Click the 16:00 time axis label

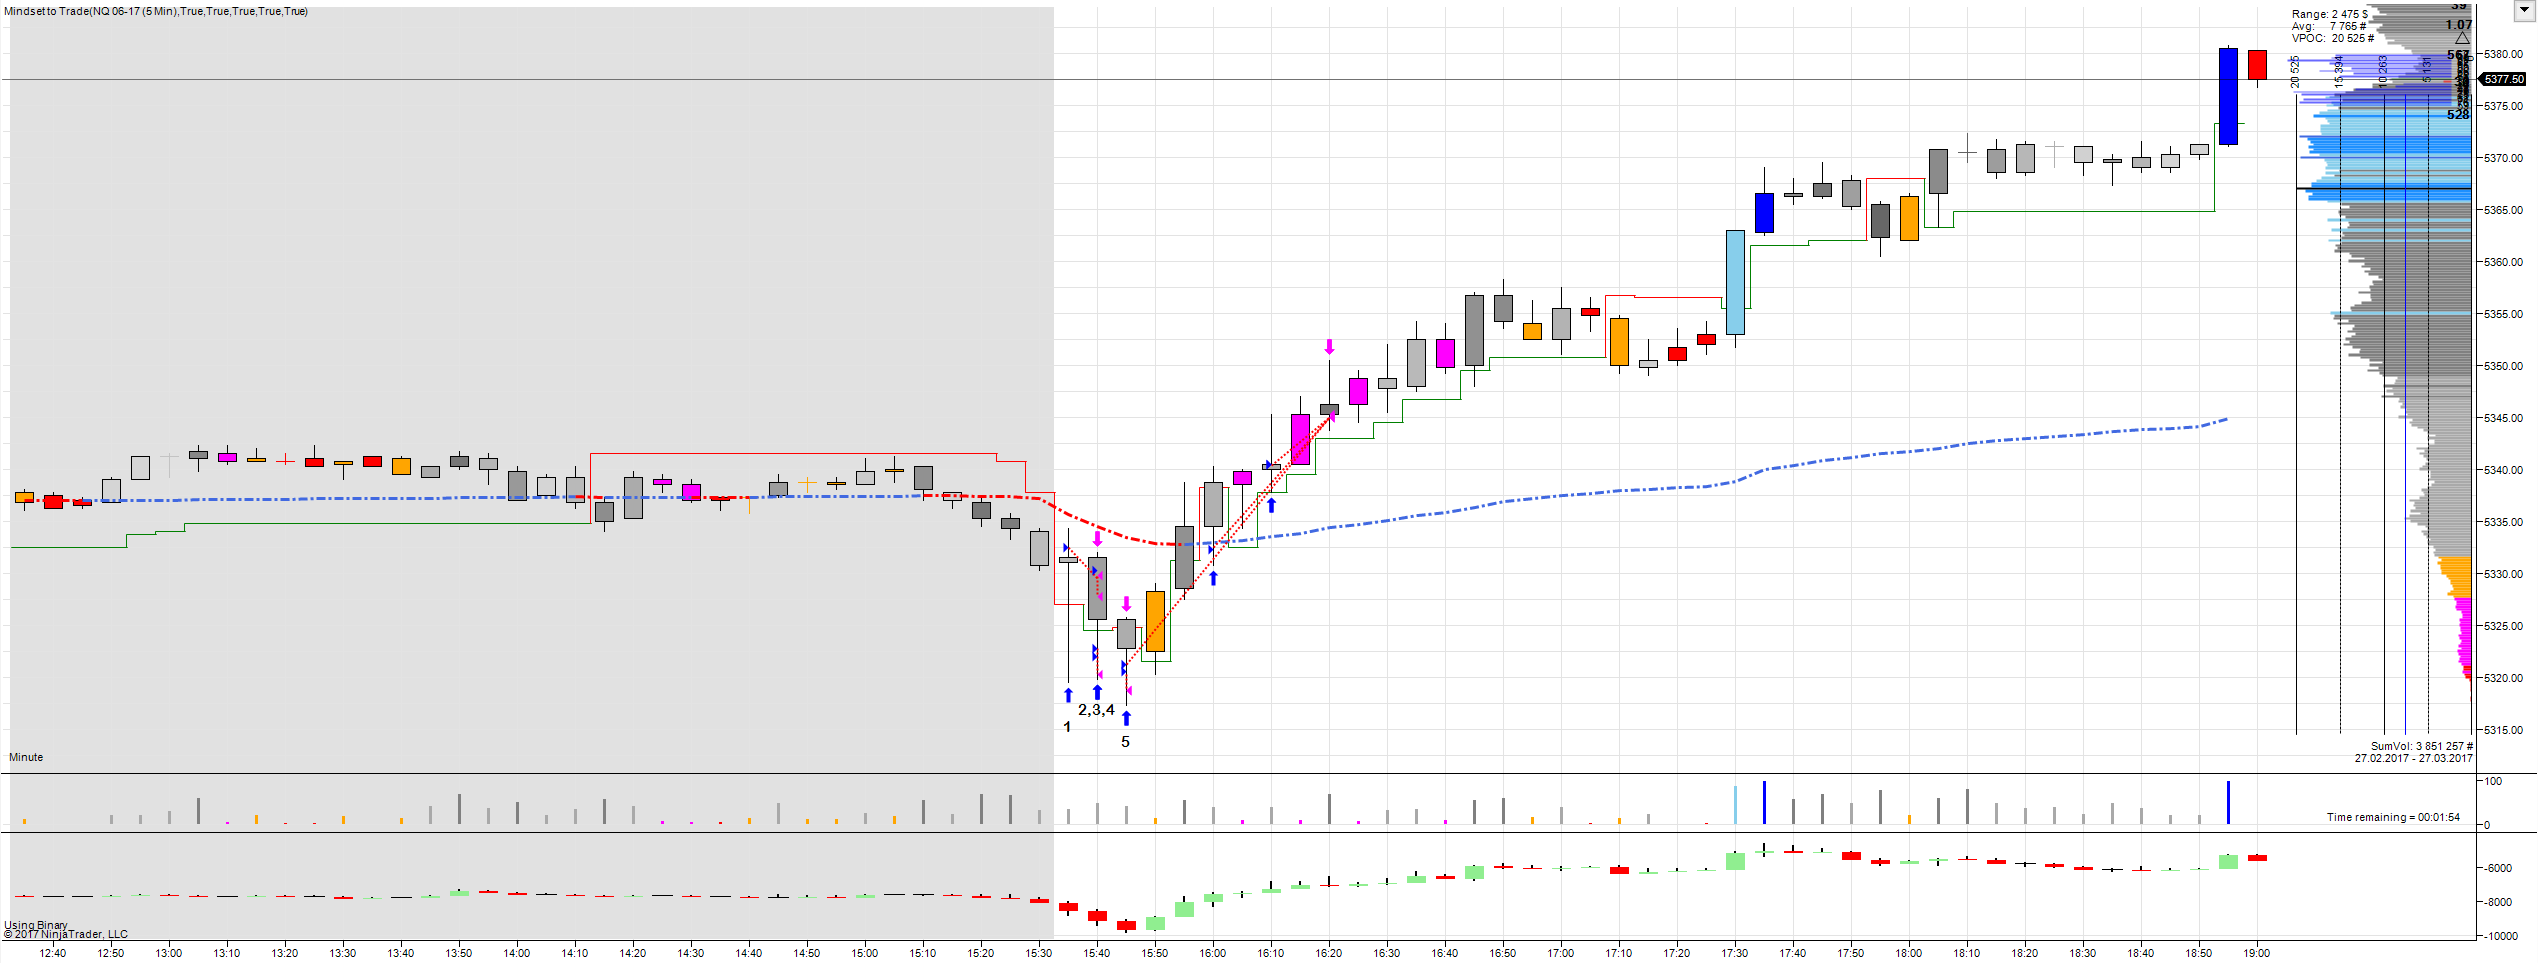click(1212, 953)
